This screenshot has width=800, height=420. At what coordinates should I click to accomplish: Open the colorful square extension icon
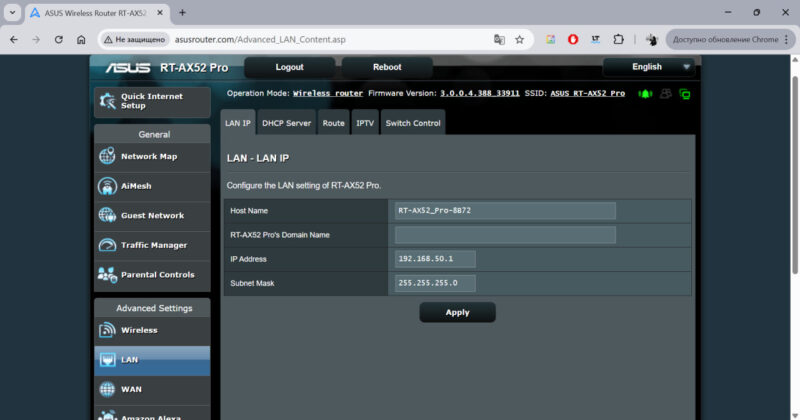(551, 39)
